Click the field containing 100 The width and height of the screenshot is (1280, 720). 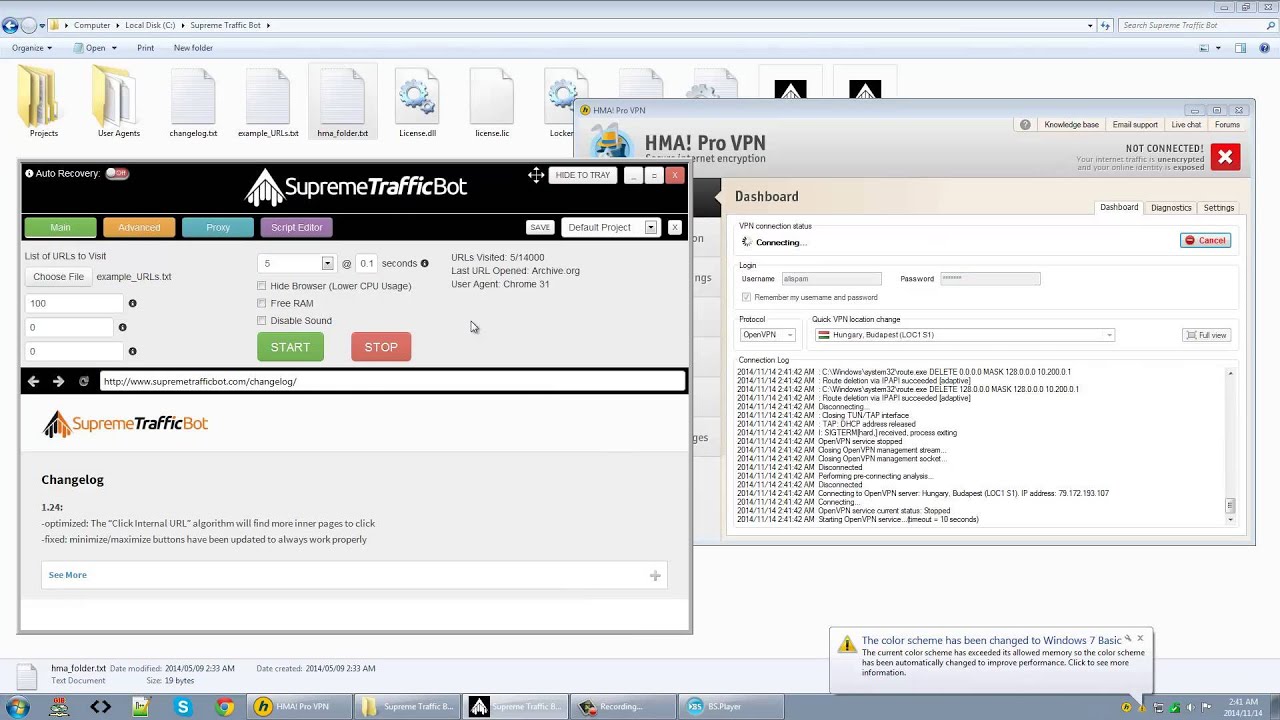pyautogui.click(x=74, y=303)
